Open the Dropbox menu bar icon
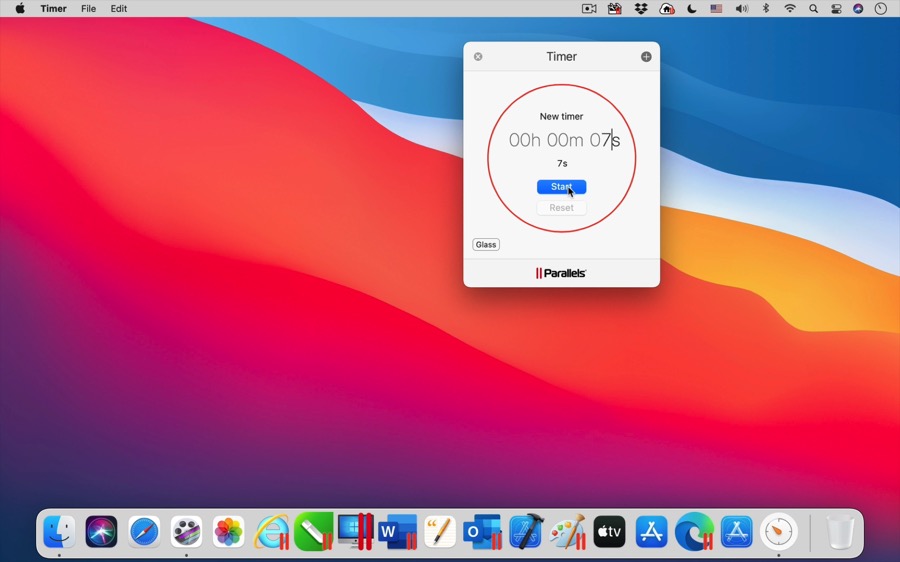Viewport: 900px width, 562px height. 640,9
